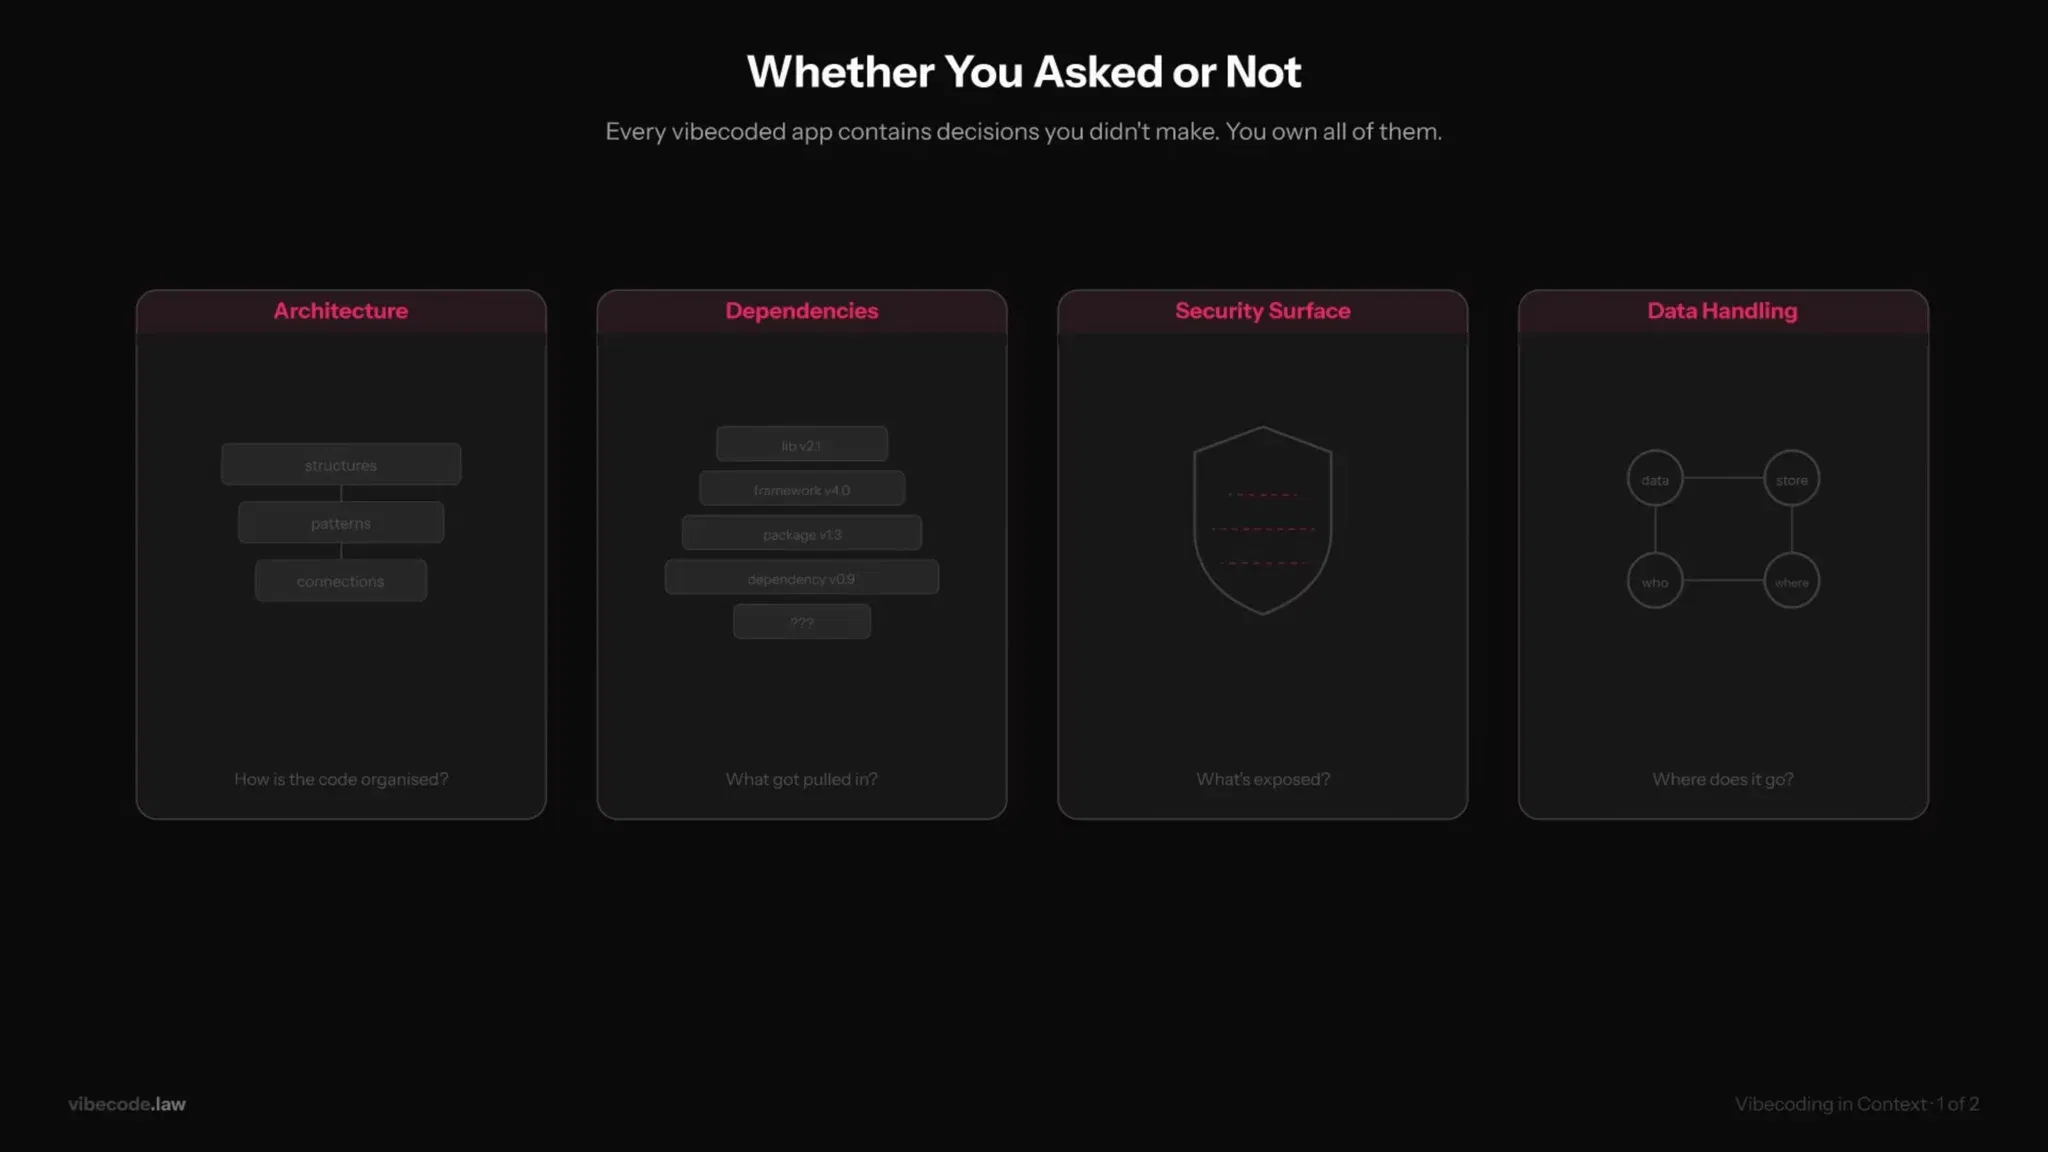The height and width of the screenshot is (1152, 2048).
Task: Click the 'data' circle node
Action: pyautogui.click(x=1655, y=479)
